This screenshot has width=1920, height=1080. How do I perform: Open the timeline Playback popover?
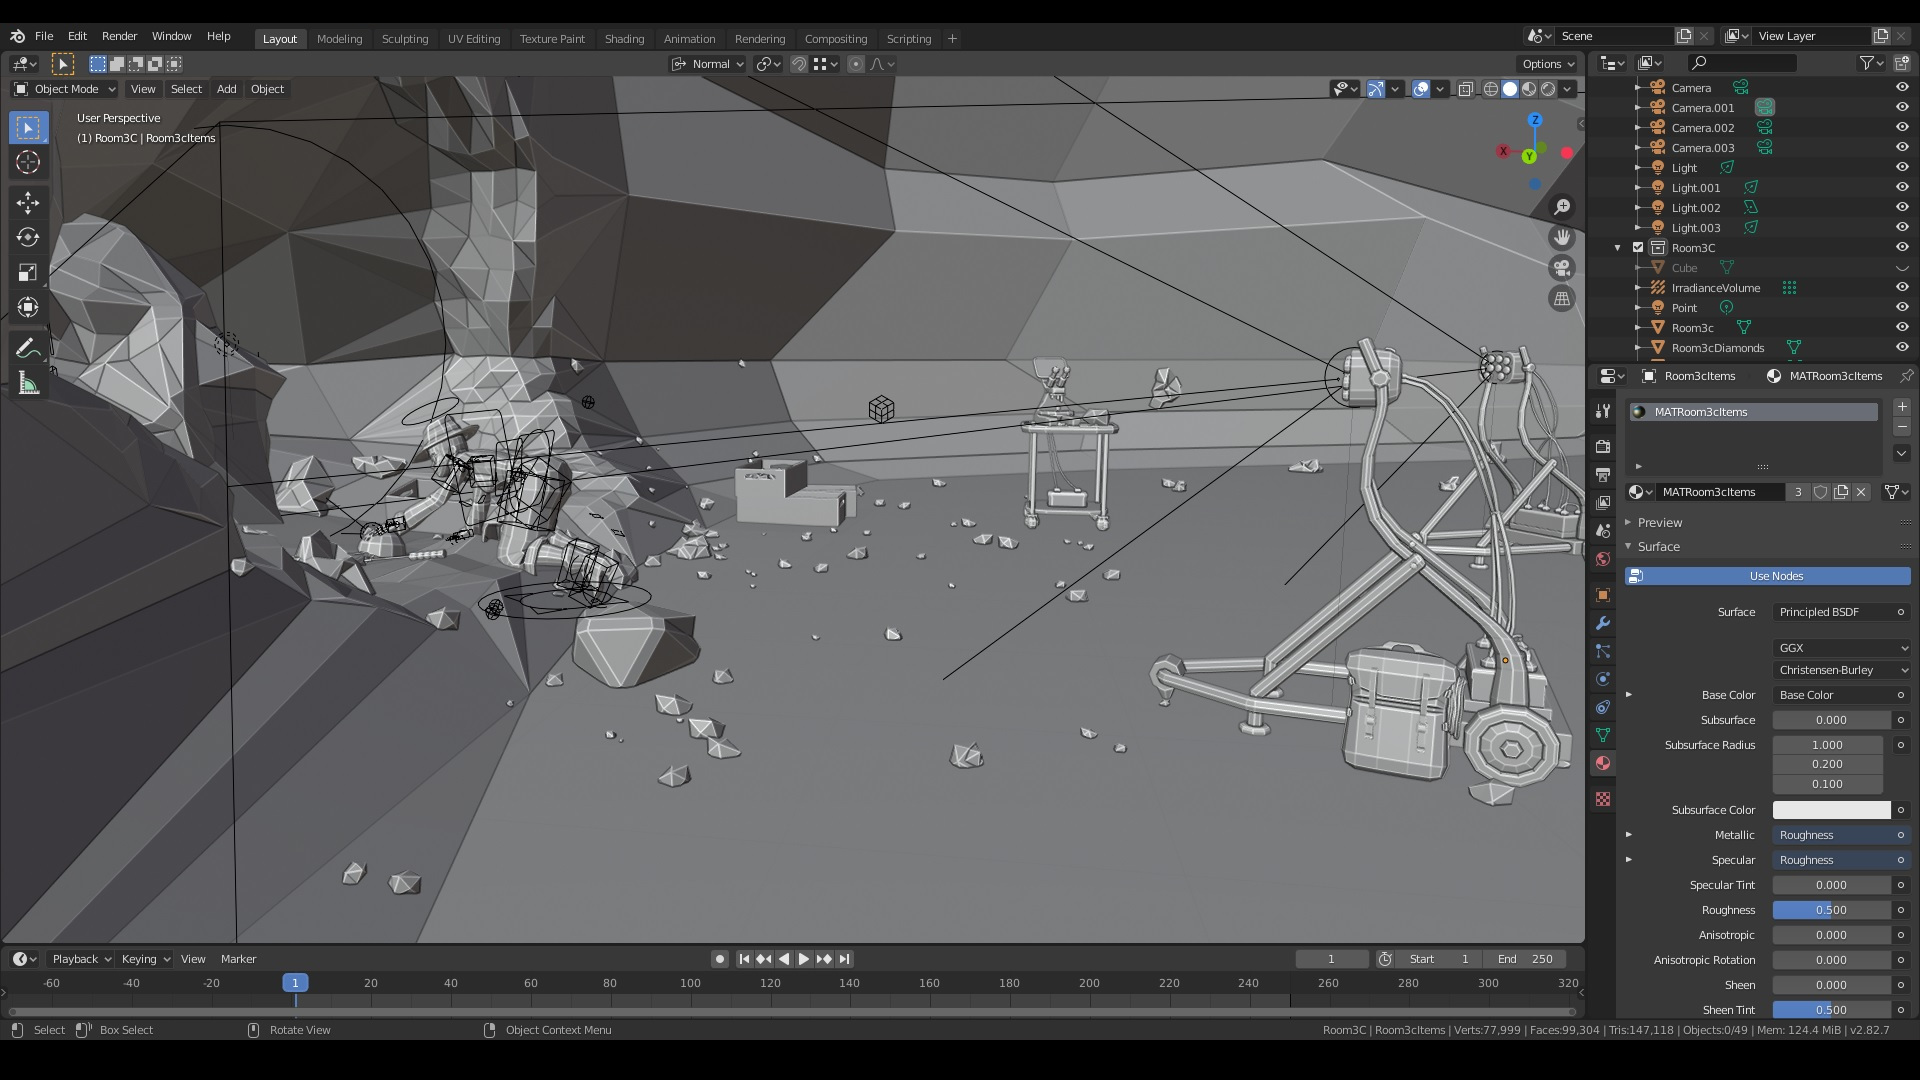(81, 960)
